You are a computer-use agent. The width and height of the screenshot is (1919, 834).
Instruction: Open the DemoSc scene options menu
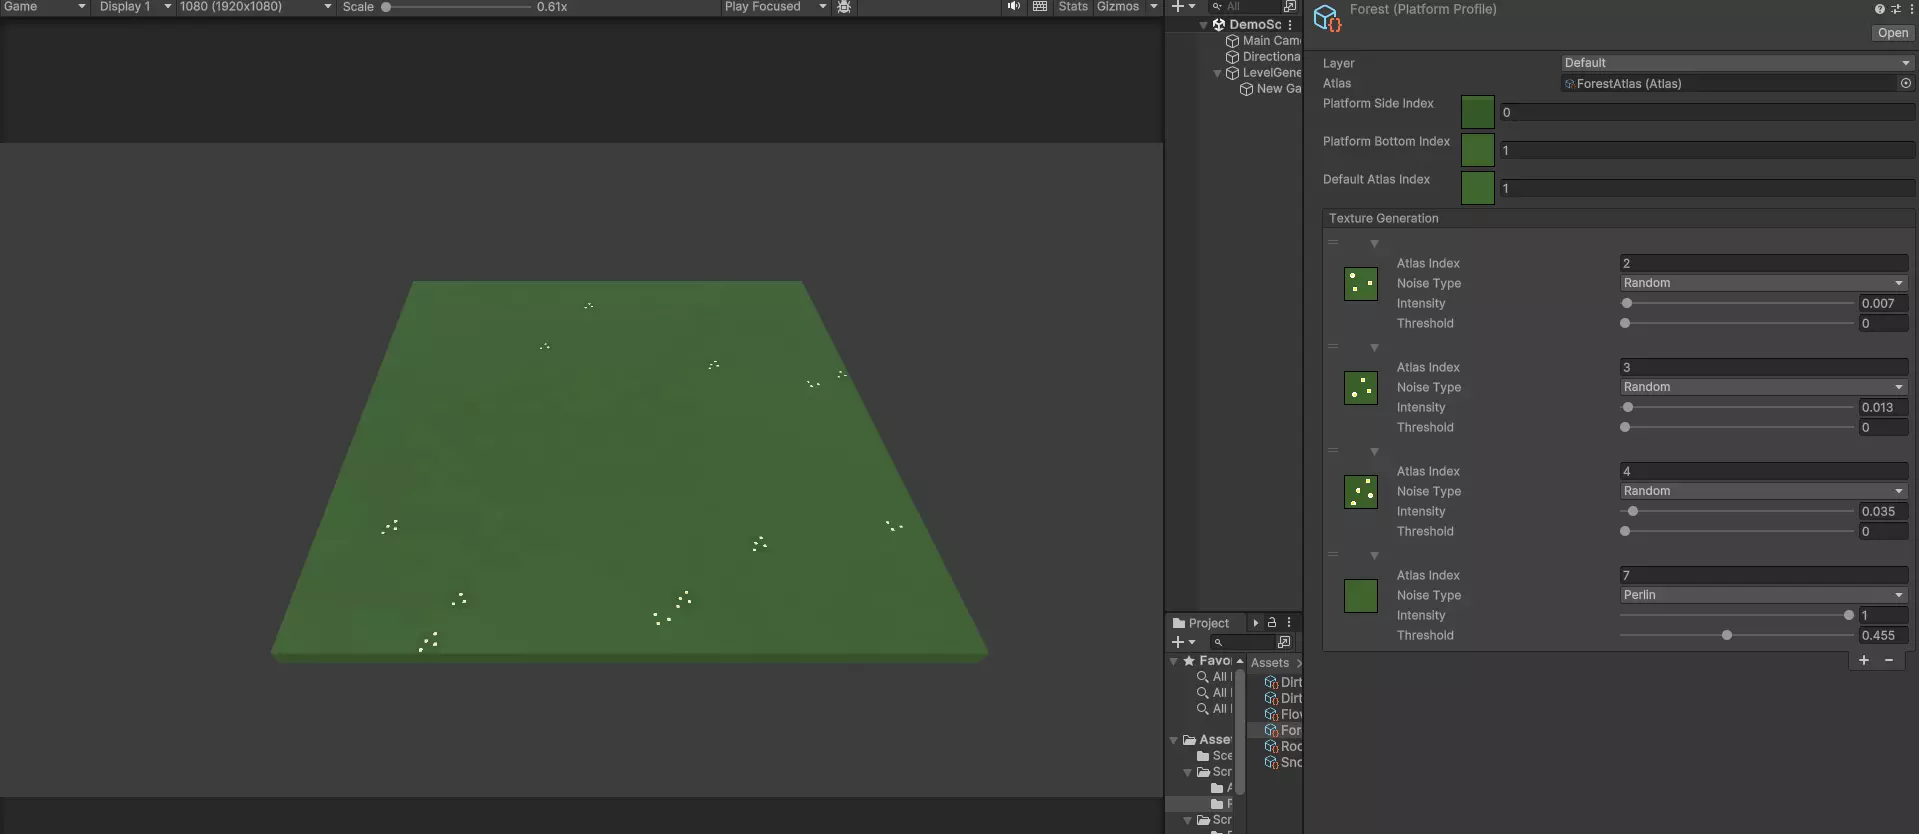[1290, 25]
